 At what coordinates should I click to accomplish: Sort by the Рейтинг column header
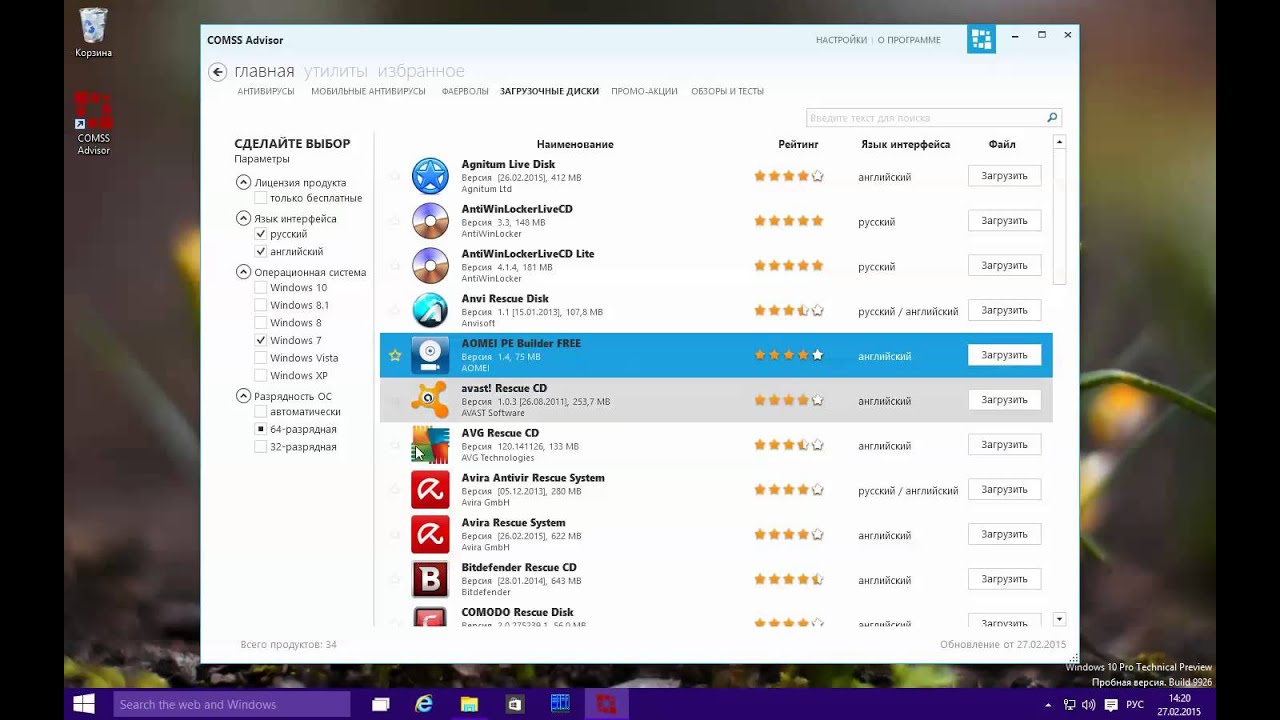point(798,144)
